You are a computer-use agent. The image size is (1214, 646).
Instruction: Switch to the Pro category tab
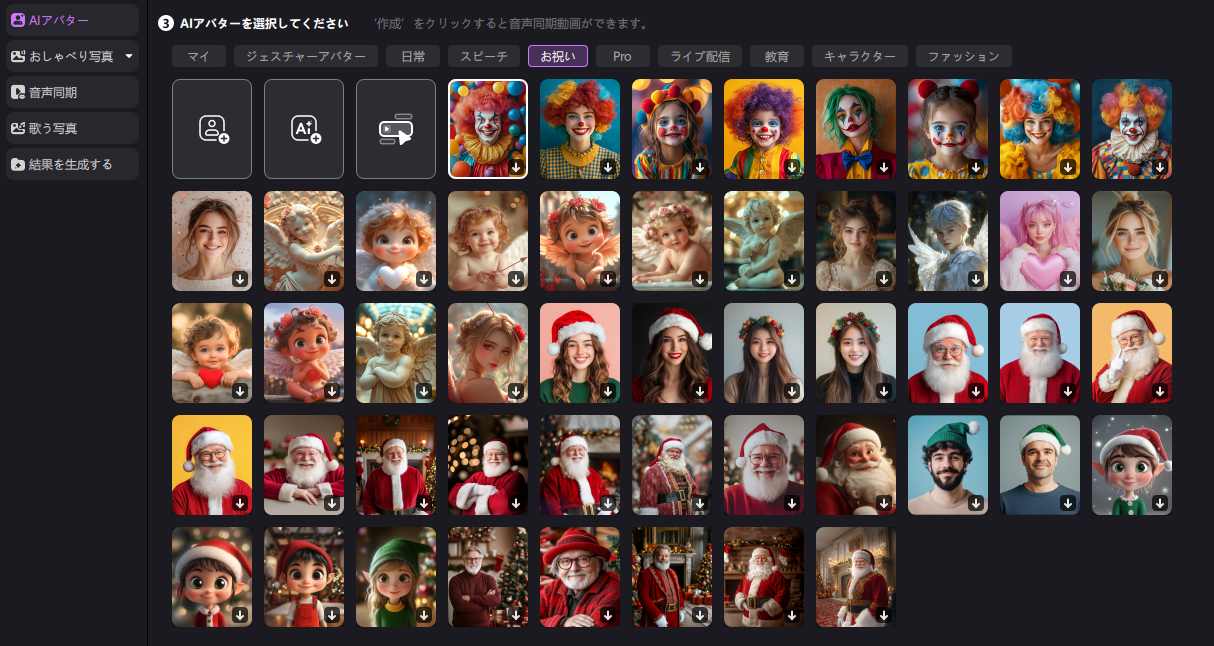(x=622, y=56)
